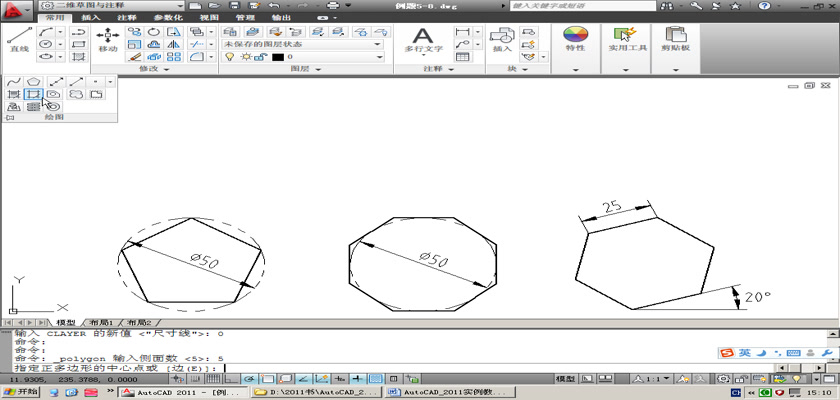The height and width of the screenshot is (400, 840).
Task: Select the 直线 (Line) tool
Action: (x=18, y=40)
